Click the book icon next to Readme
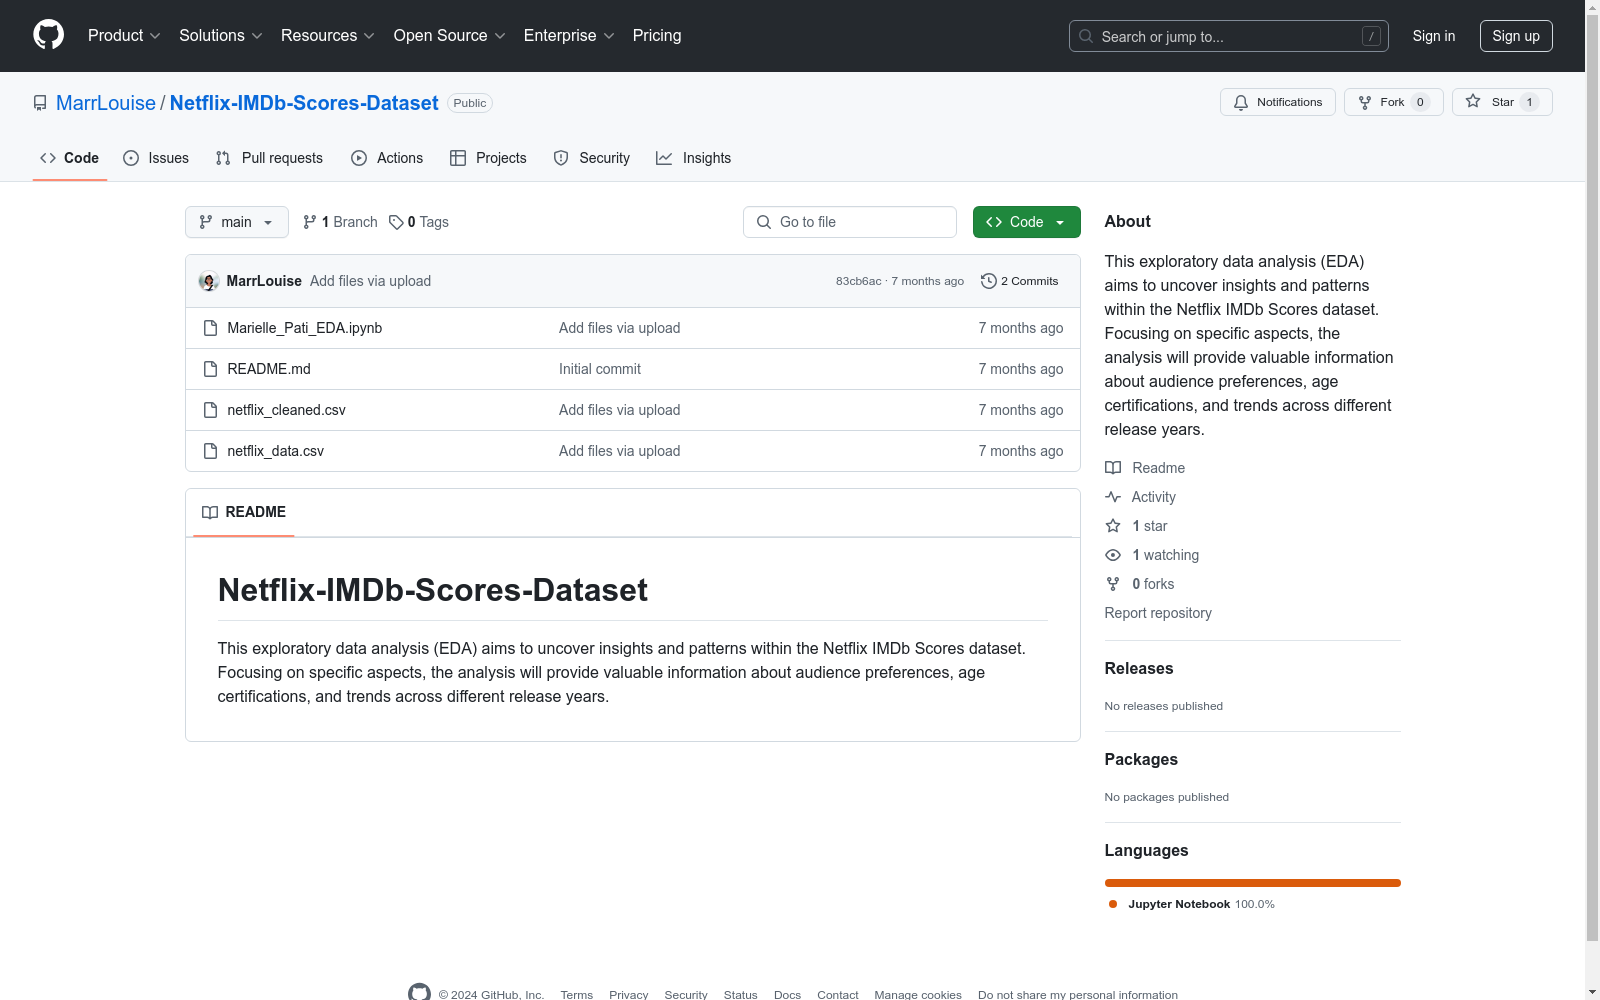 [x=1113, y=468]
